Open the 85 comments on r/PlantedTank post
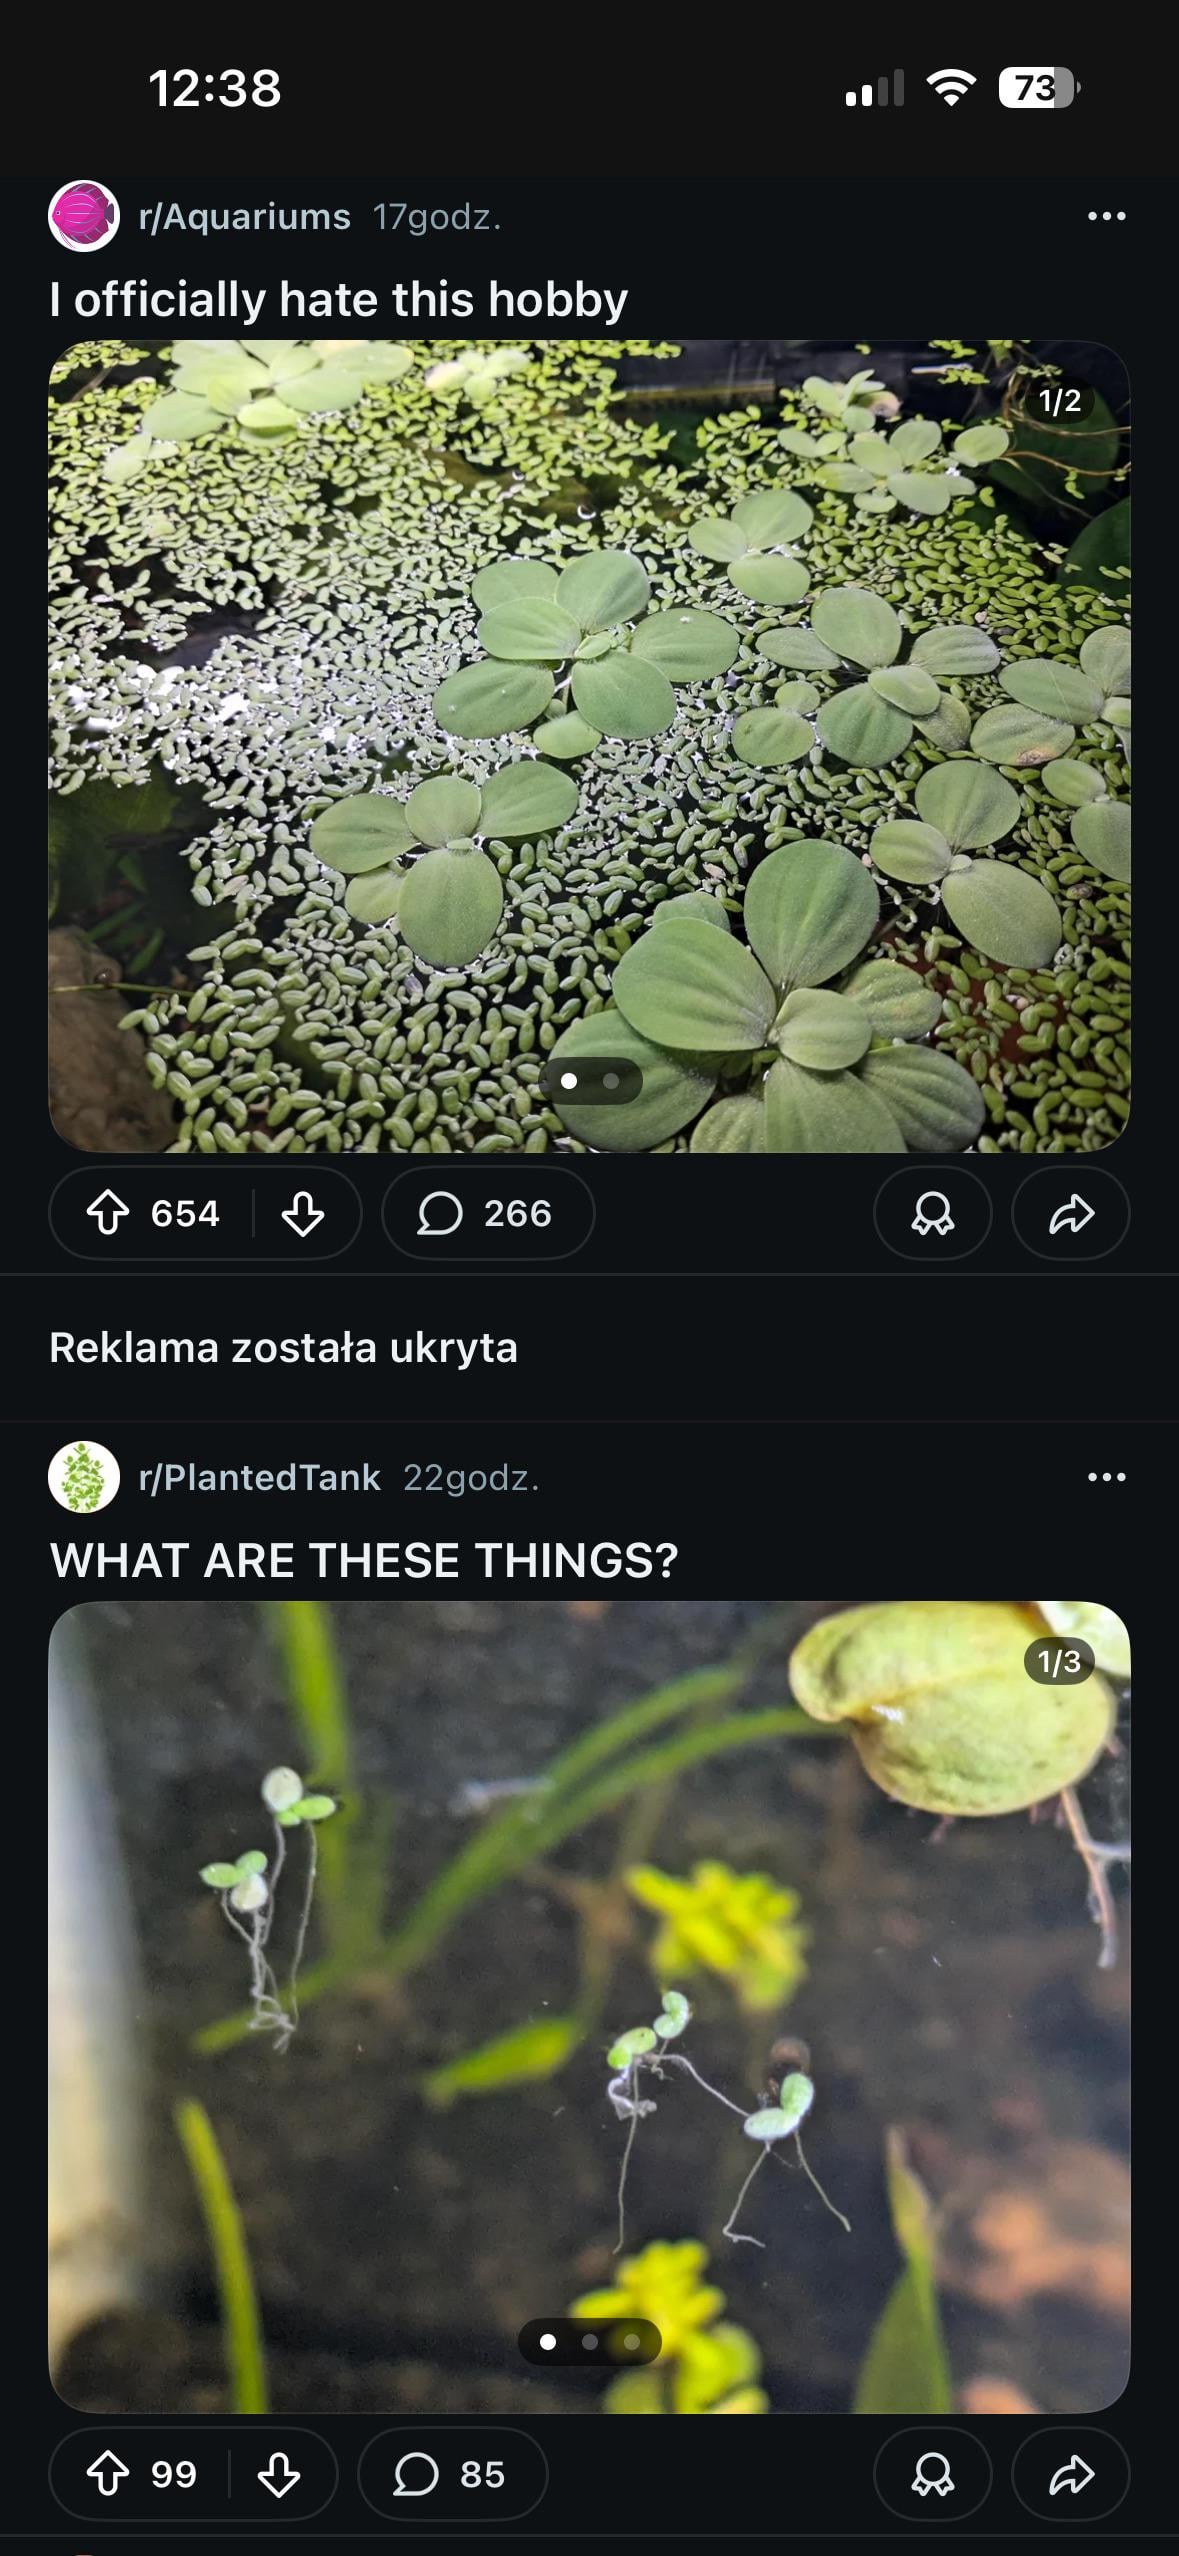The width and height of the screenshot is (1179, 2556). click(x=452, y=2474)
